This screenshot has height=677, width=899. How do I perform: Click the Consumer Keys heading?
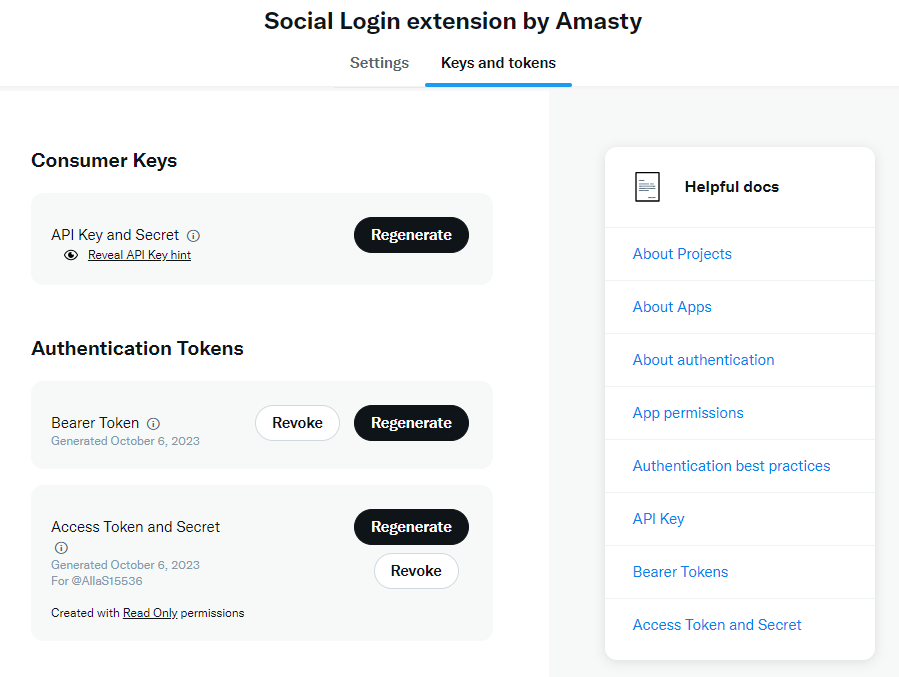pyautogui.click(x=104, y=161)
